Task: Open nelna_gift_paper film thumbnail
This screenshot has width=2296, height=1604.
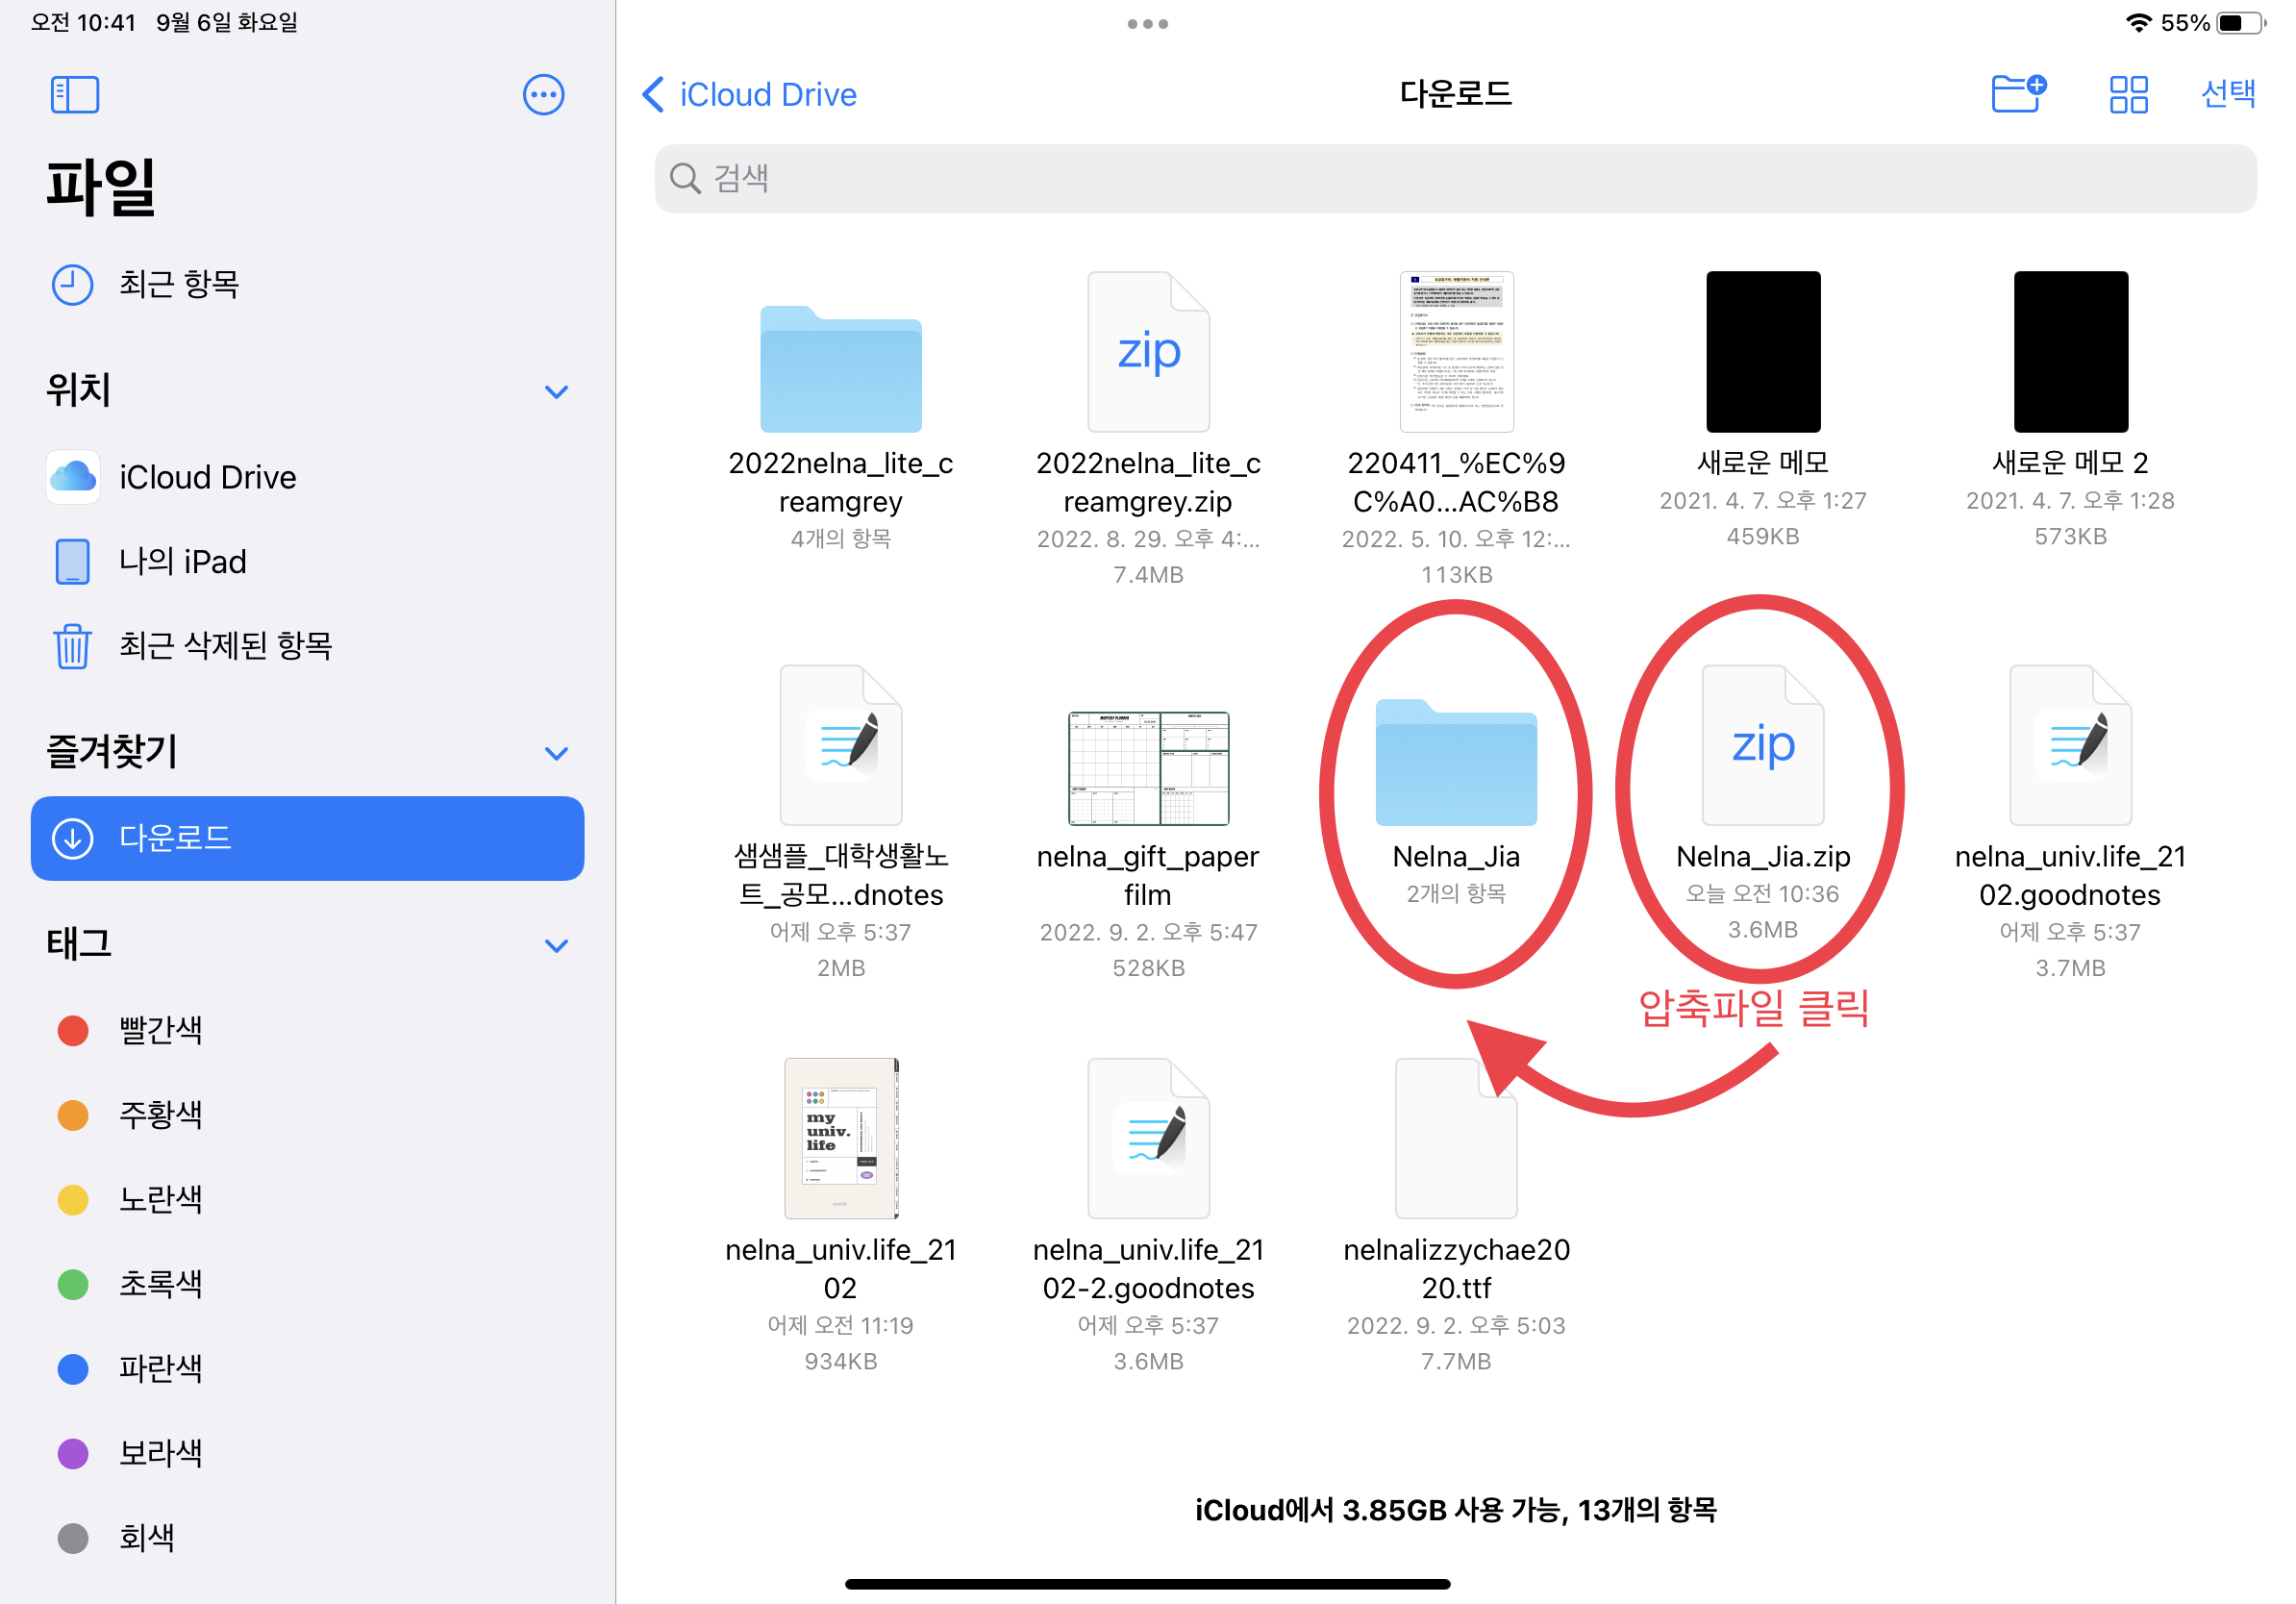Action: pos(1148,768)
